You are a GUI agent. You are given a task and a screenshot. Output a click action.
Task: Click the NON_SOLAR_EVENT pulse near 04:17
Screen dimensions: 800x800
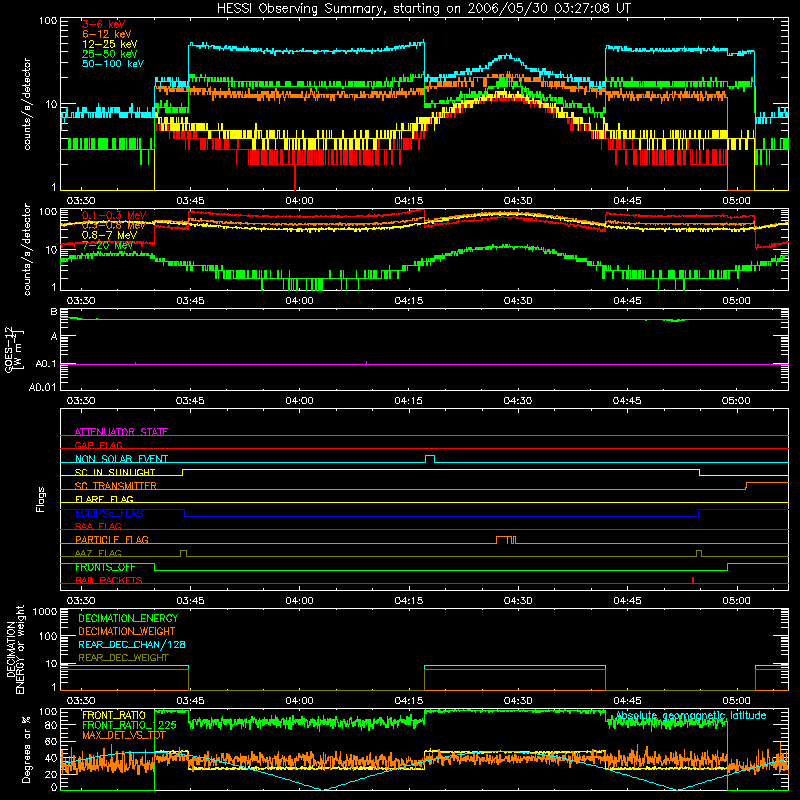(x=430, y=459)
